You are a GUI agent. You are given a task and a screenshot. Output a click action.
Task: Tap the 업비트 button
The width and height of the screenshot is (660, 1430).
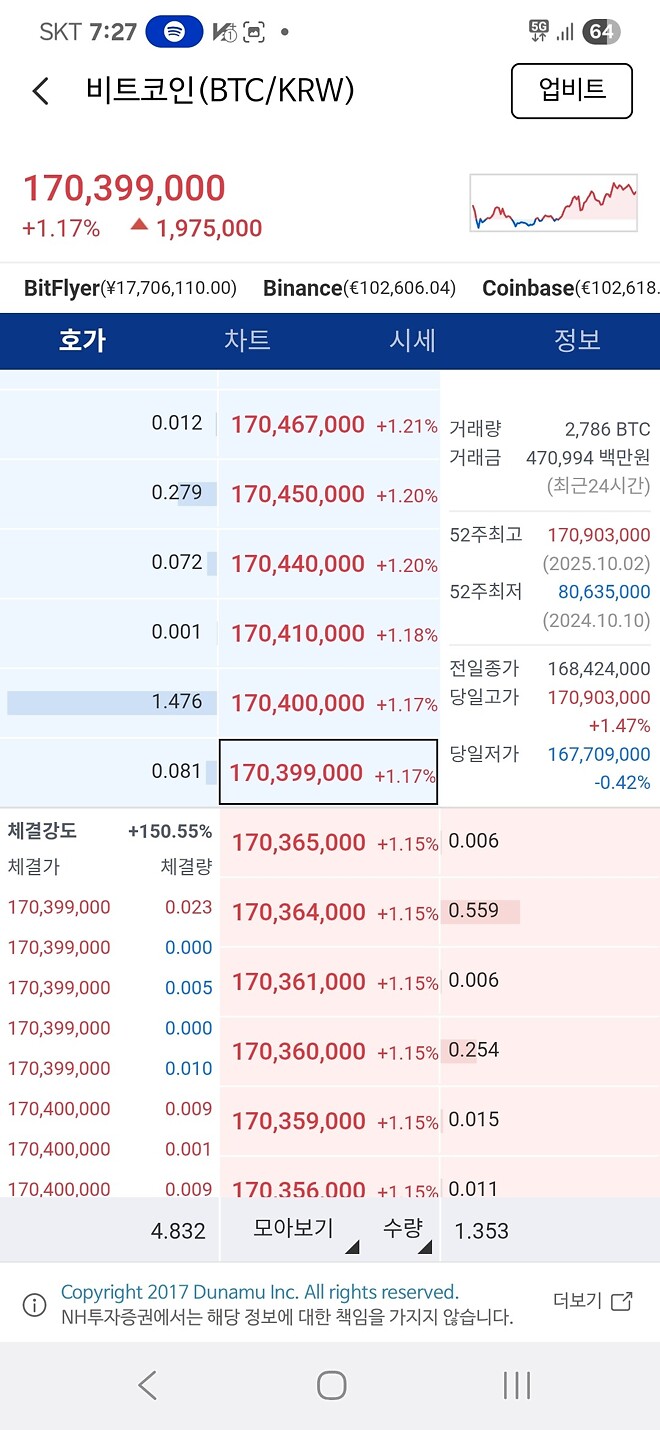[571, 90]
